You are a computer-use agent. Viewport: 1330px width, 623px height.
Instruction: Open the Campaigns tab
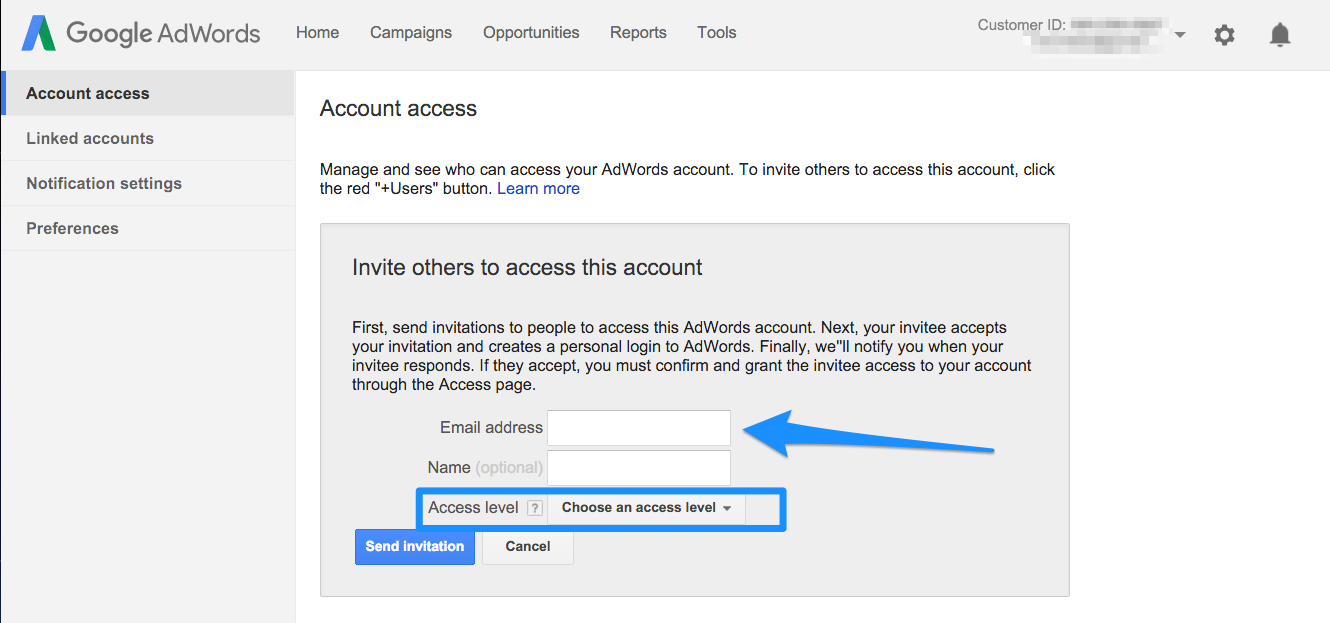(x=411, y=33)
